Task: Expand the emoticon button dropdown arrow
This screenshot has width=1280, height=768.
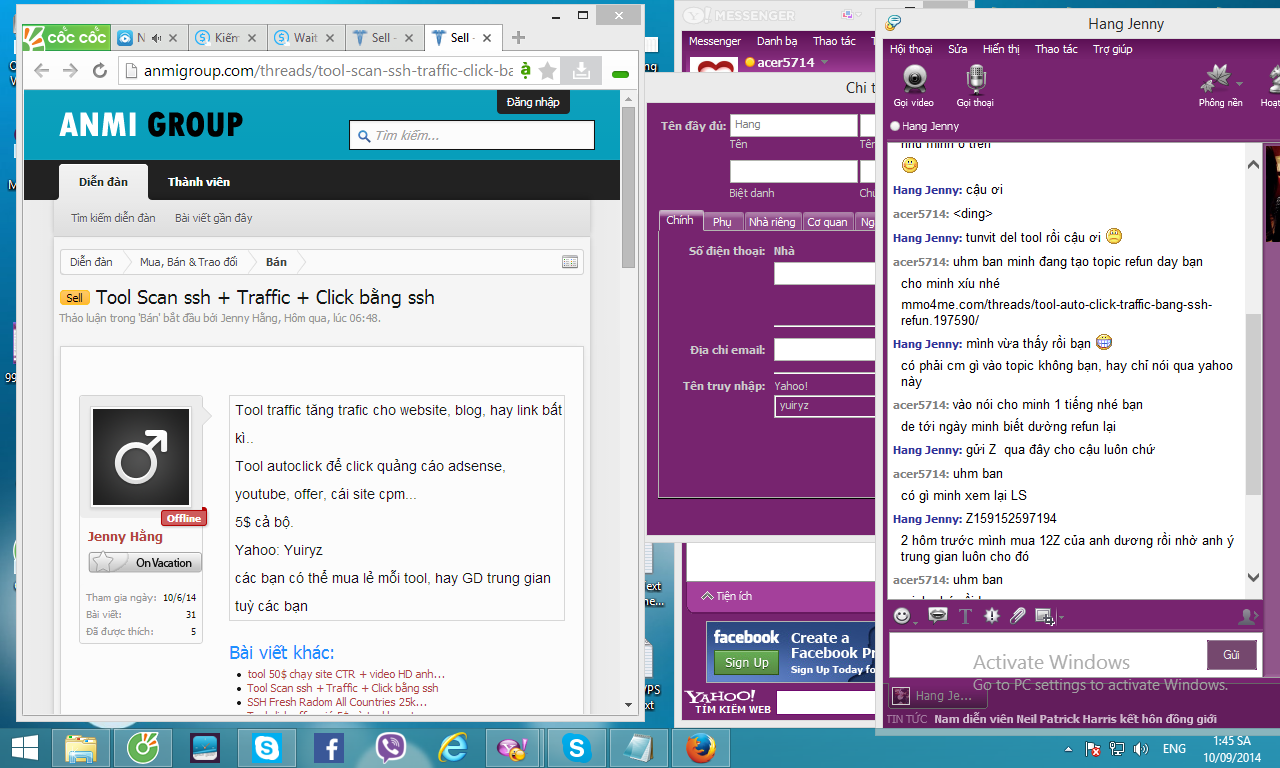Action: tap(916, 621)
